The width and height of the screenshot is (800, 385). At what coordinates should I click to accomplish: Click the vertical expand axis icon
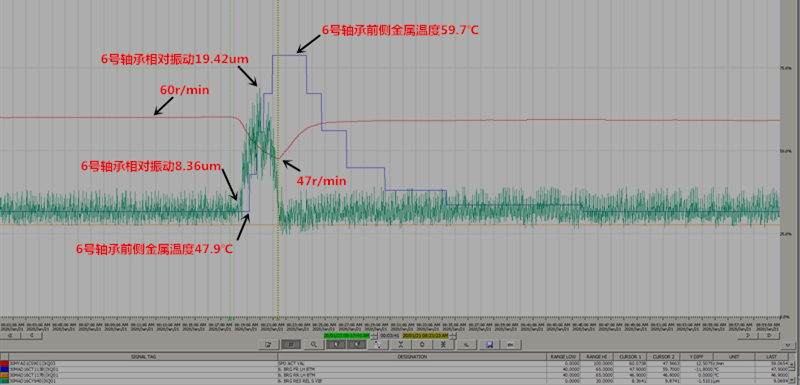point(422,345)
